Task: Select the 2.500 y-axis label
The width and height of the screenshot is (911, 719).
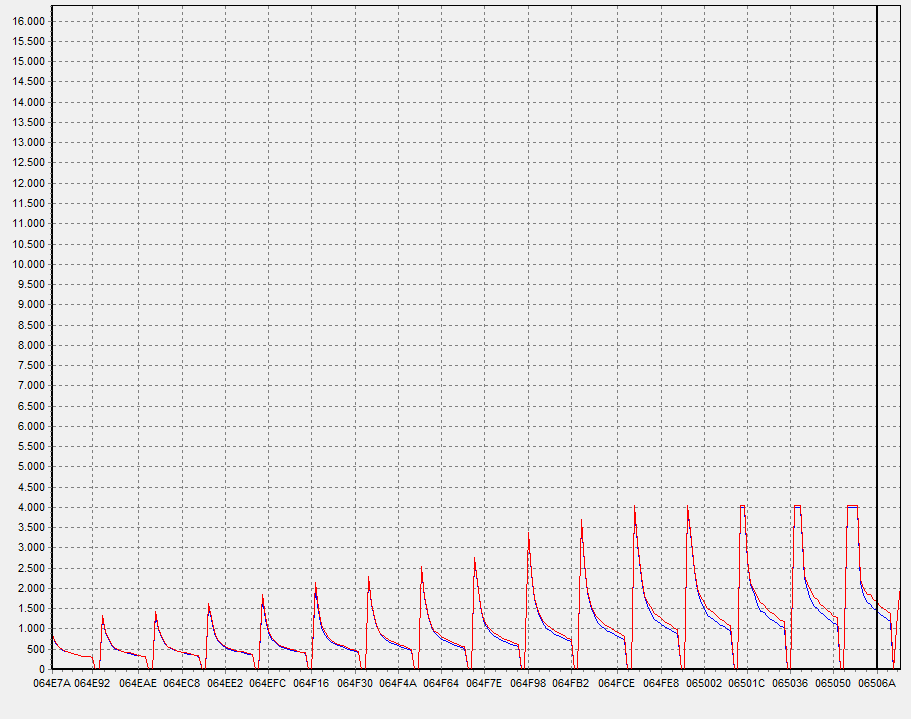Action: coord(31,568)
